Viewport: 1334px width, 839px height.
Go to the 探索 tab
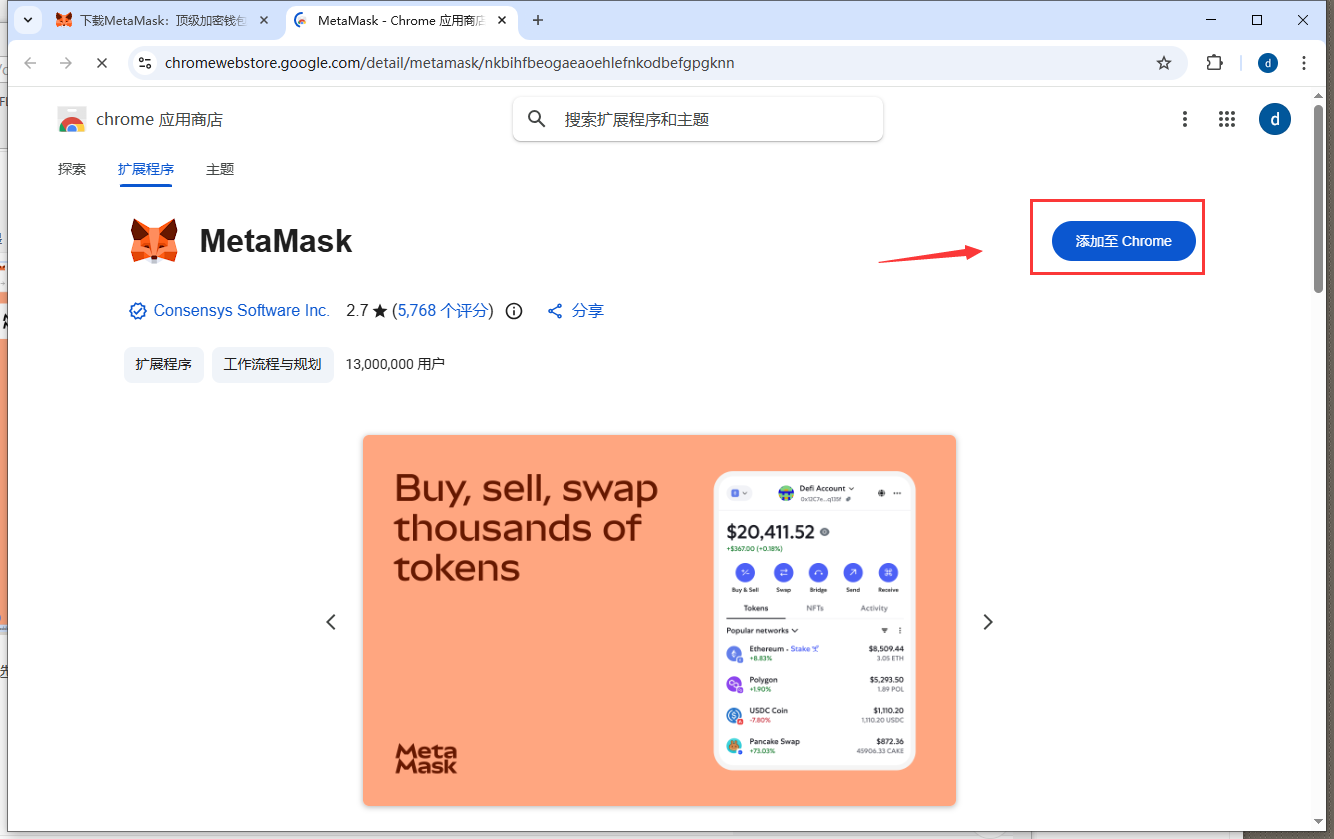pyautogui.click(x=72, y=169)
